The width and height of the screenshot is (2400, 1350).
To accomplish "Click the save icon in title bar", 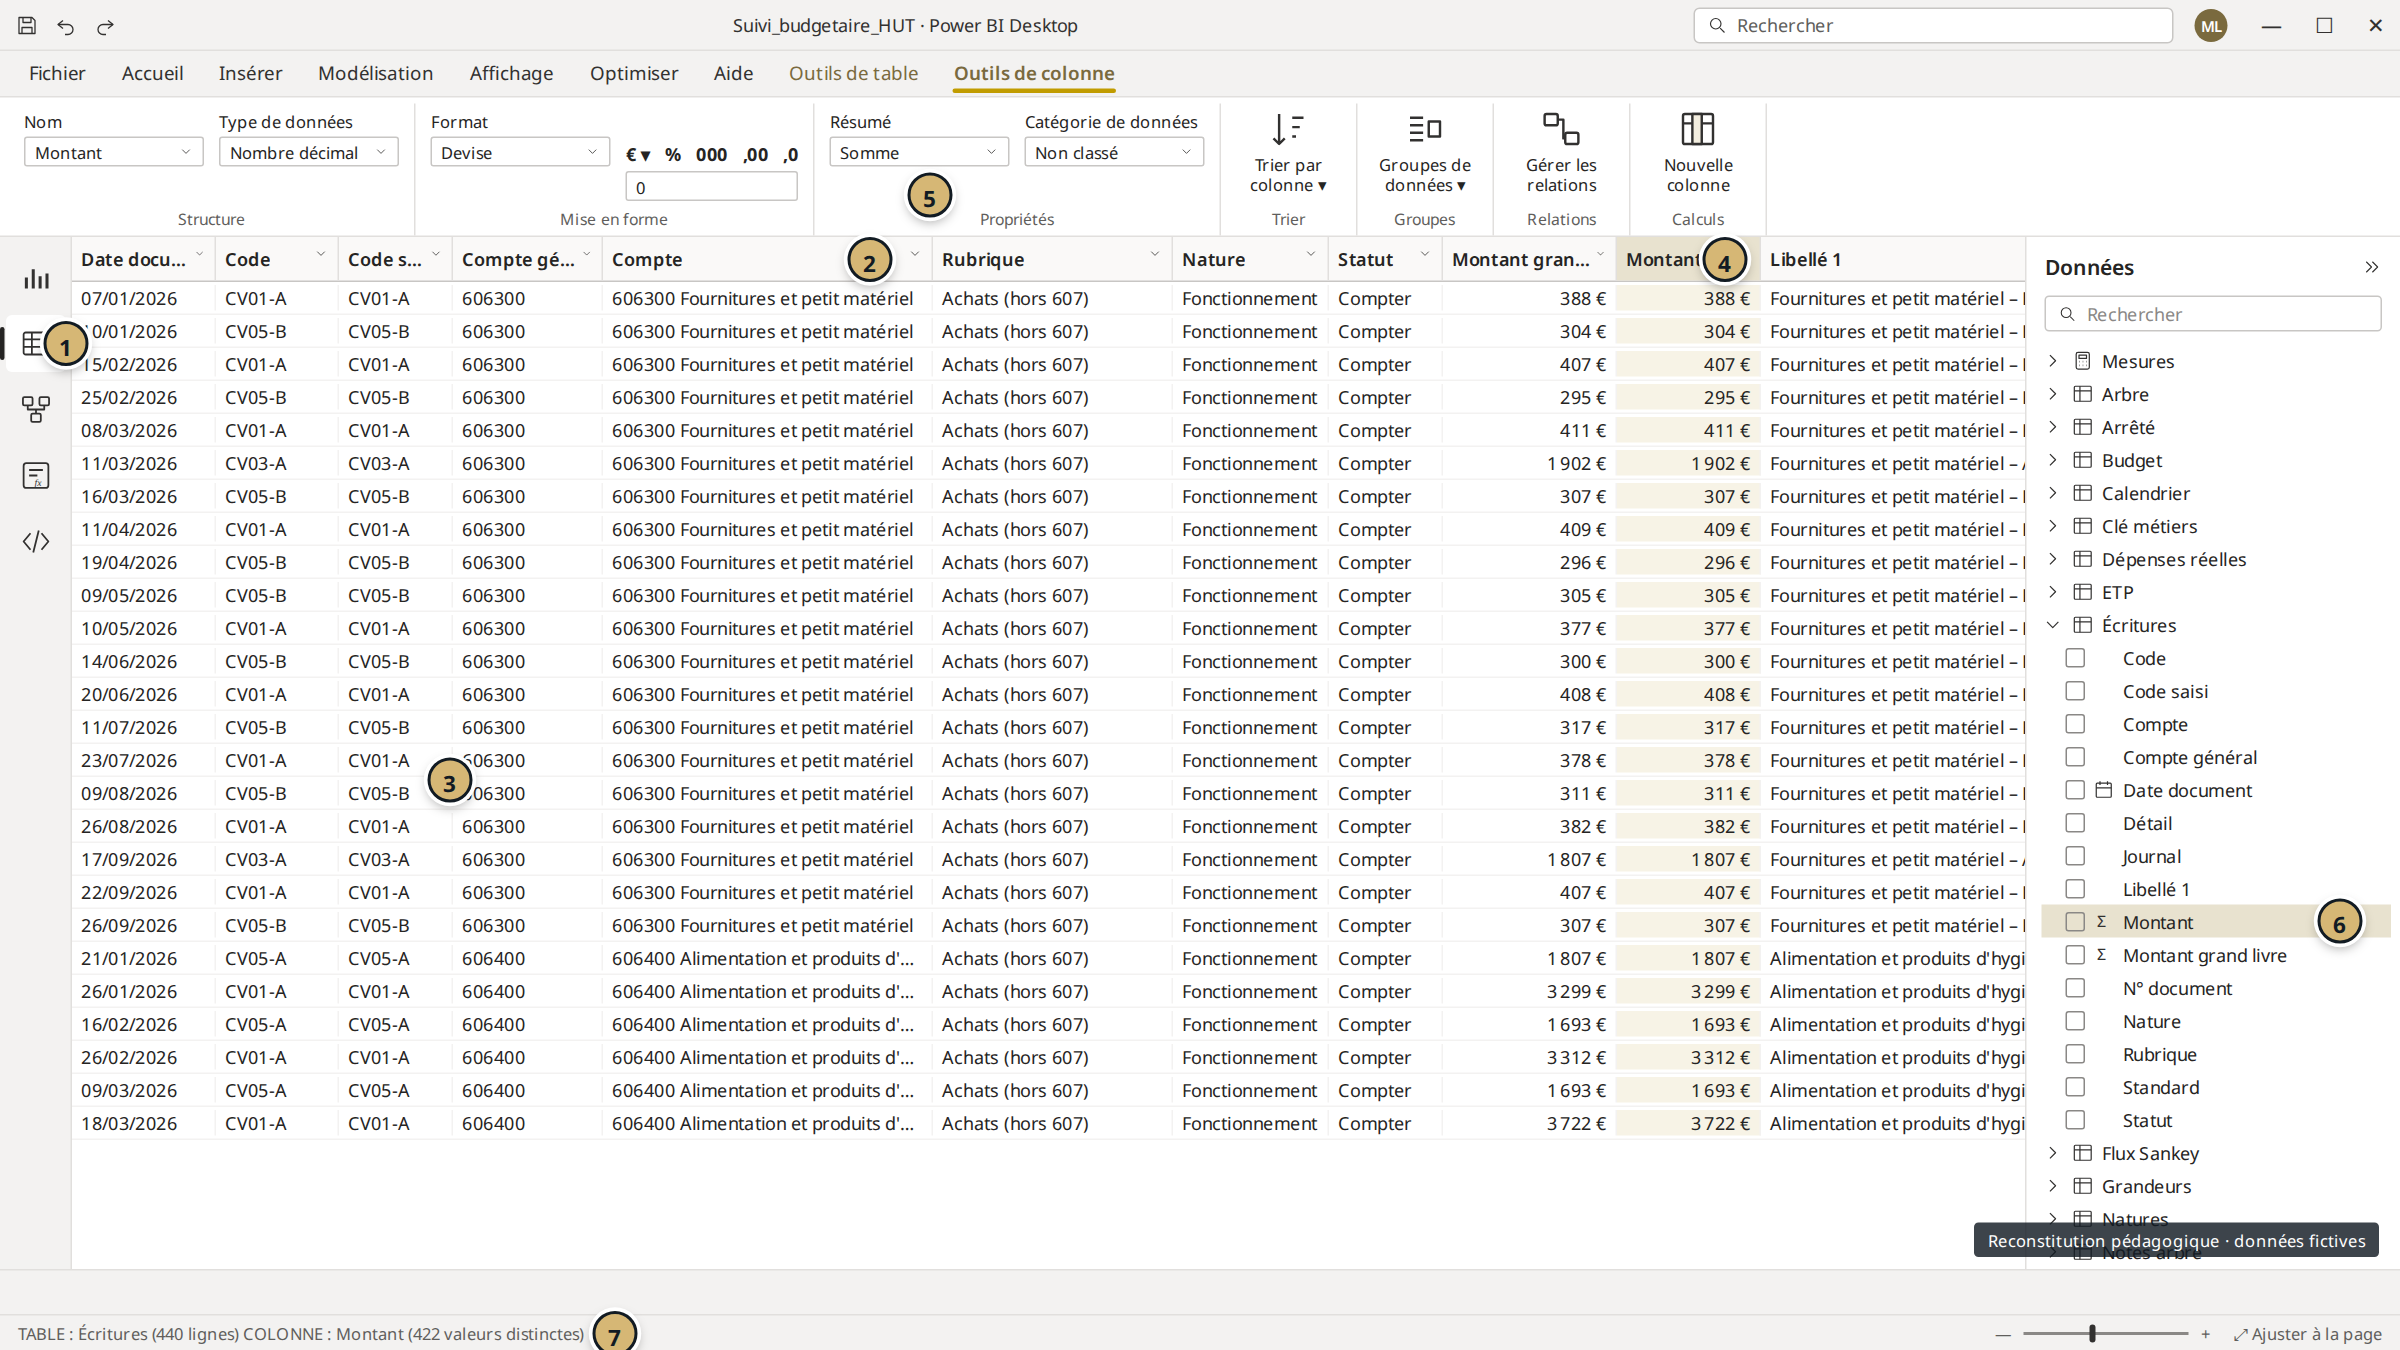I will [27, 25].
